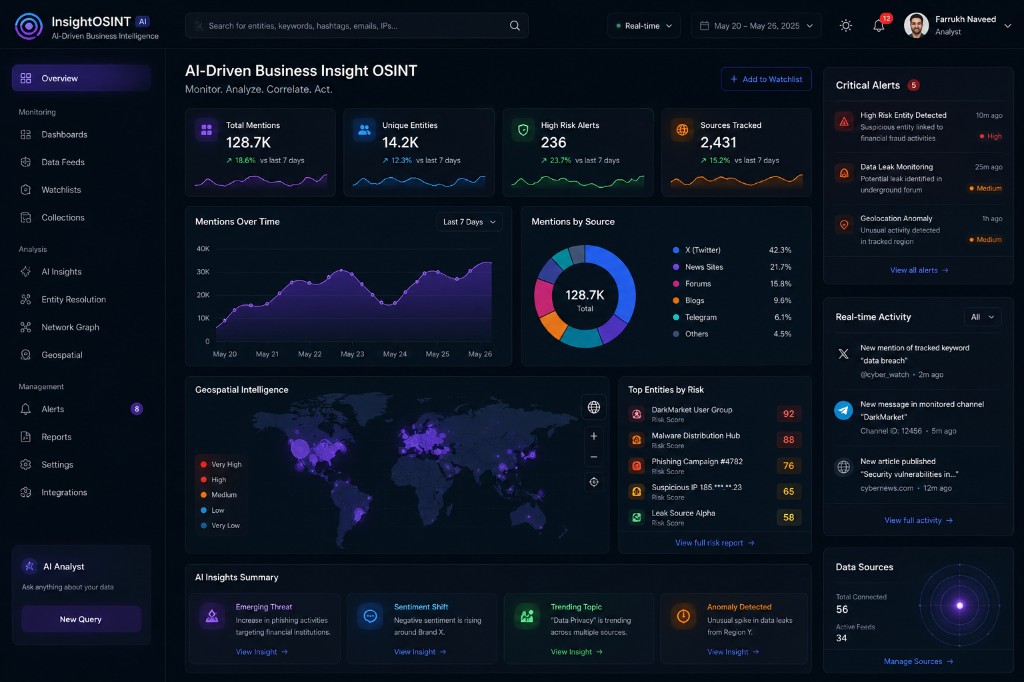This screenshot has height=682, width=1024.
Task: Click the Anomaly Detected clock icon
Action: pyautogui.click(x=683, y=617)
